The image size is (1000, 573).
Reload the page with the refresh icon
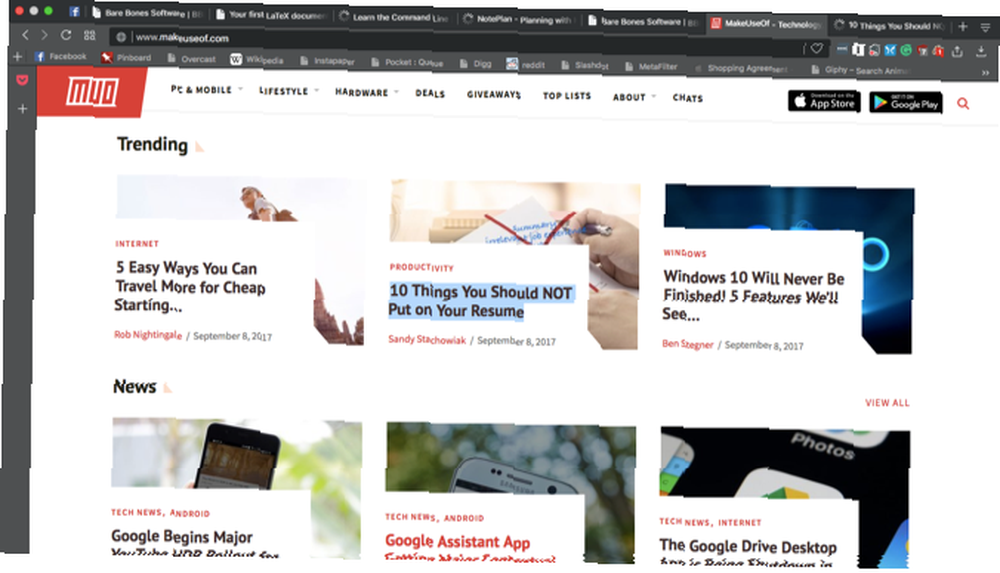(x=66, y=34)
